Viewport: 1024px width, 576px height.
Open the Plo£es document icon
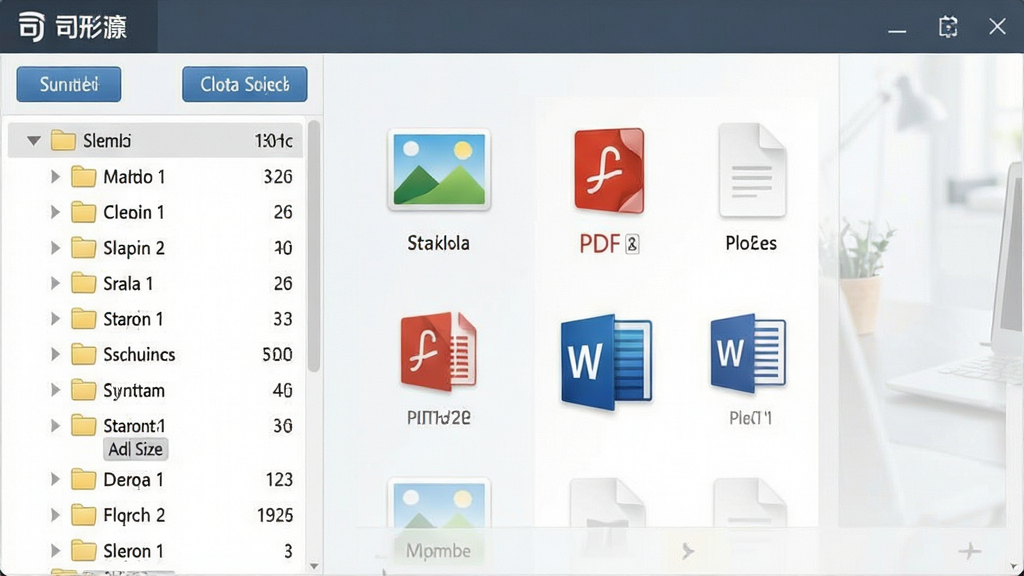(752, 170)
